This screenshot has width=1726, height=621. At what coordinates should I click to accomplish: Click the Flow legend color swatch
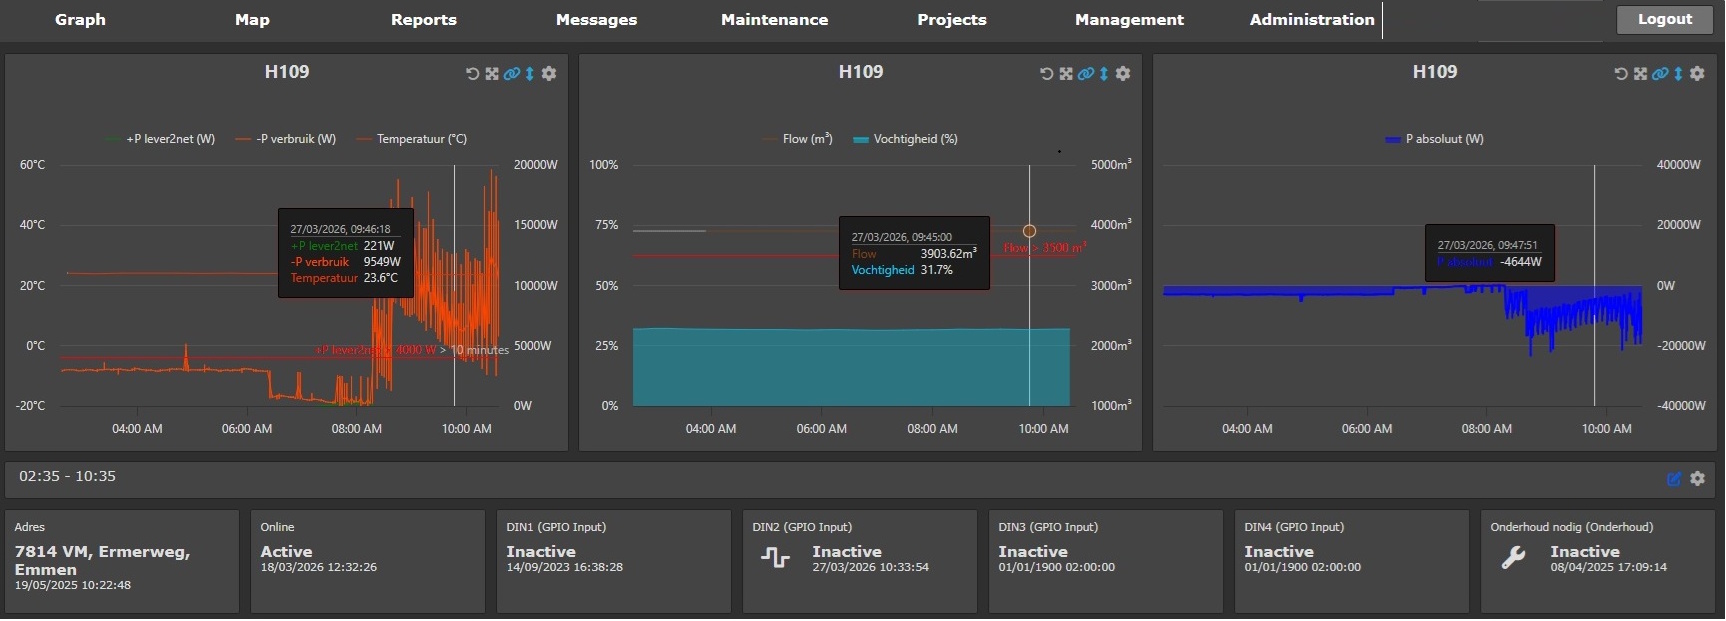(x=769, y=140)
